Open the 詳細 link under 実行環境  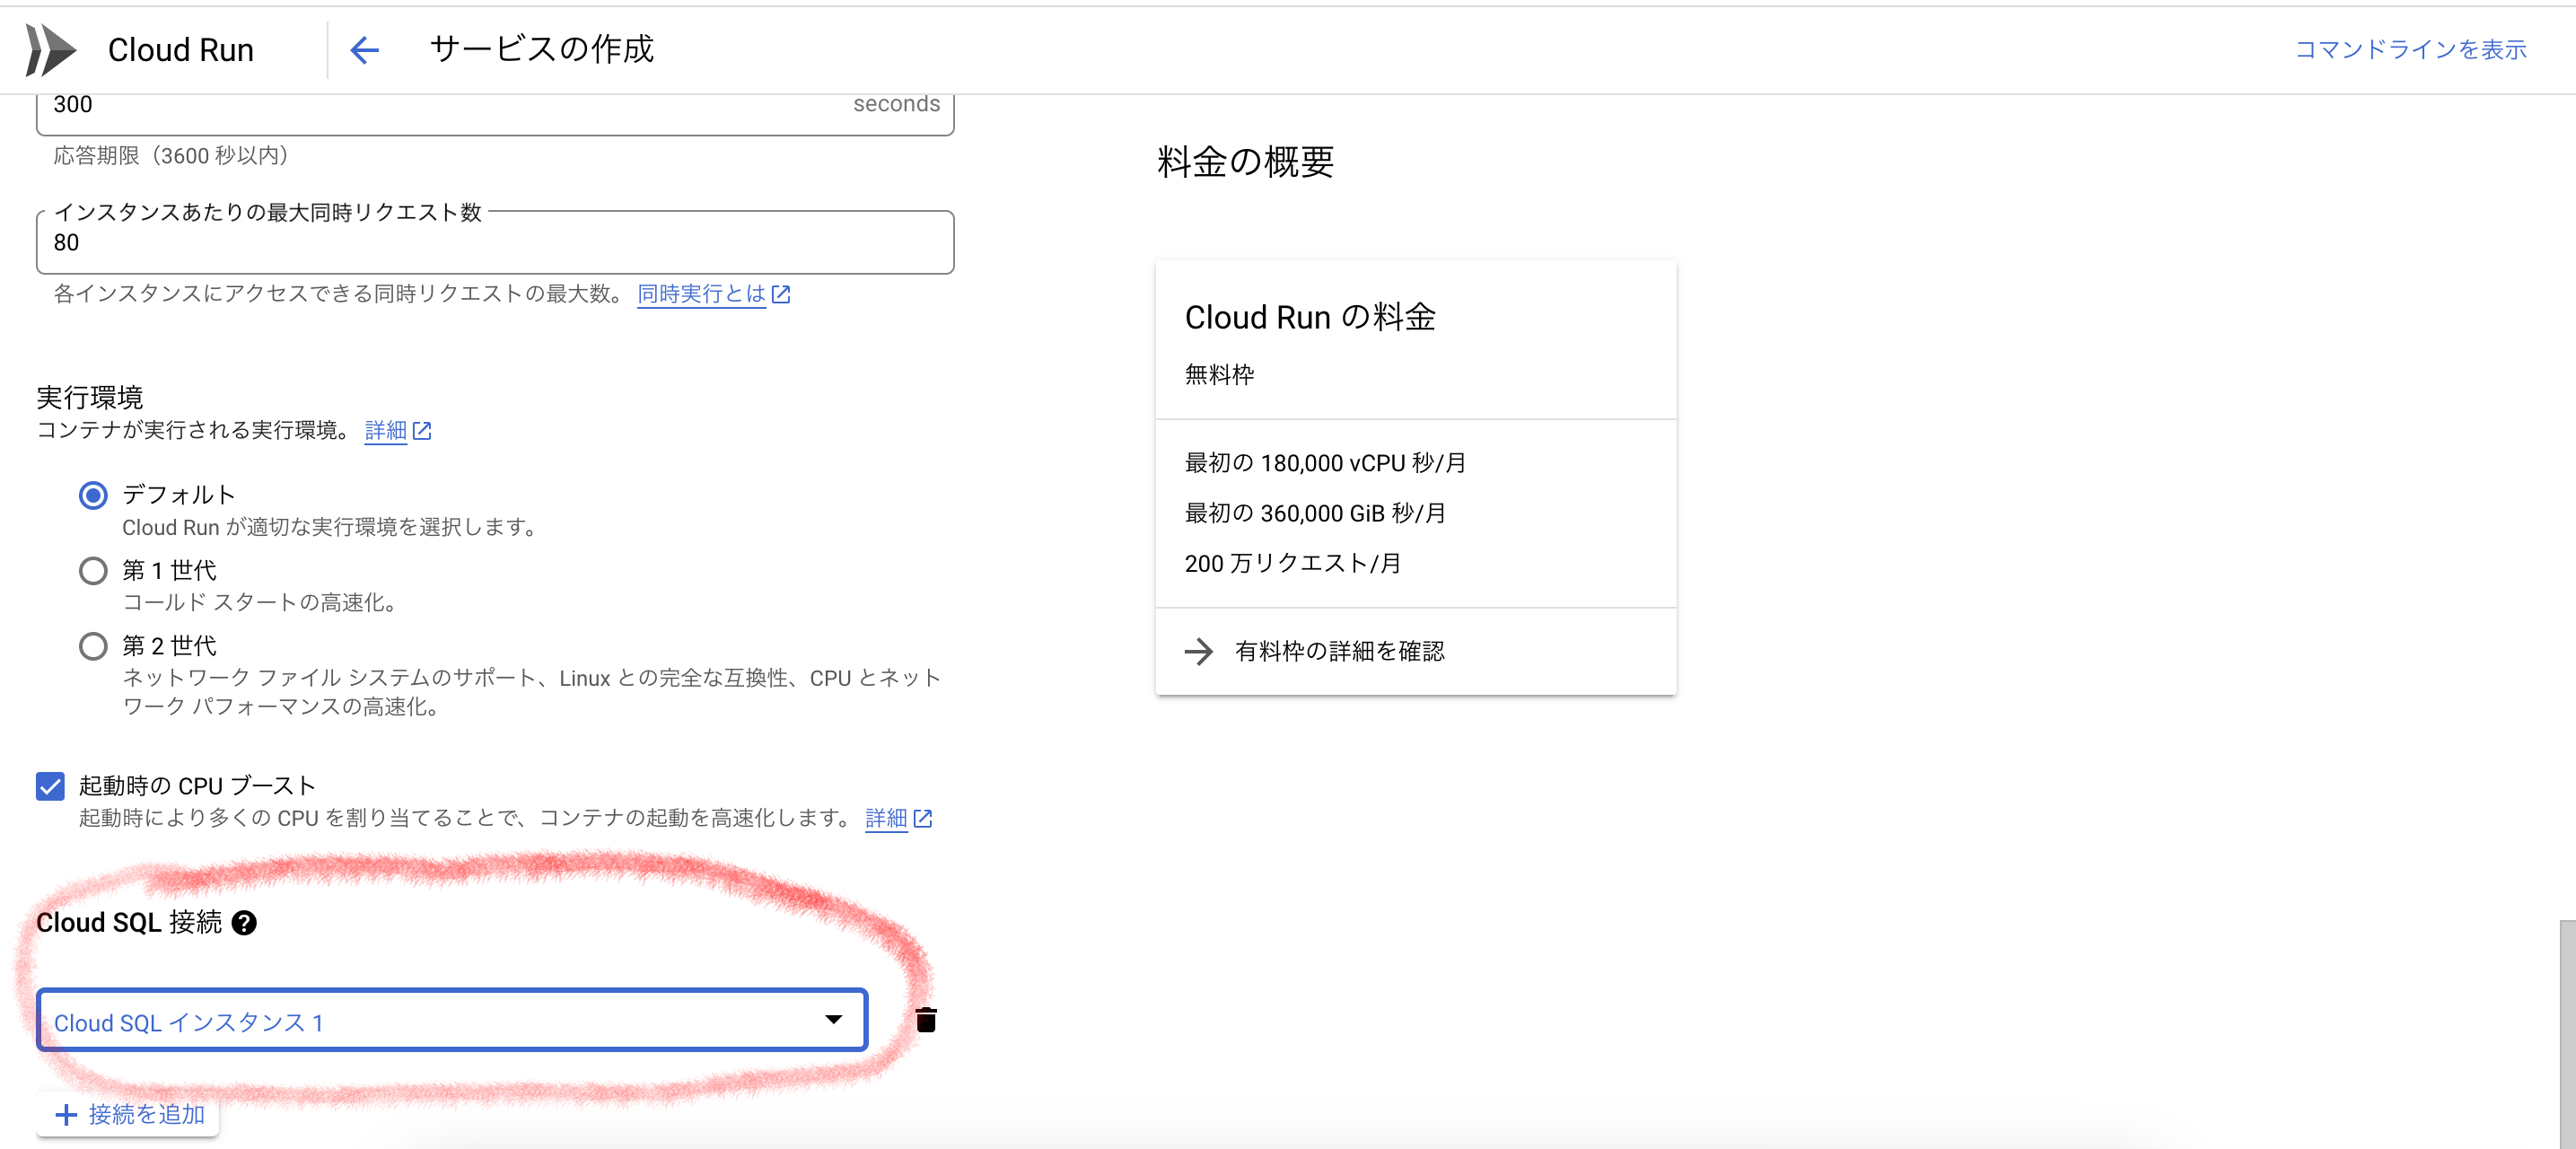pos(385,430)
